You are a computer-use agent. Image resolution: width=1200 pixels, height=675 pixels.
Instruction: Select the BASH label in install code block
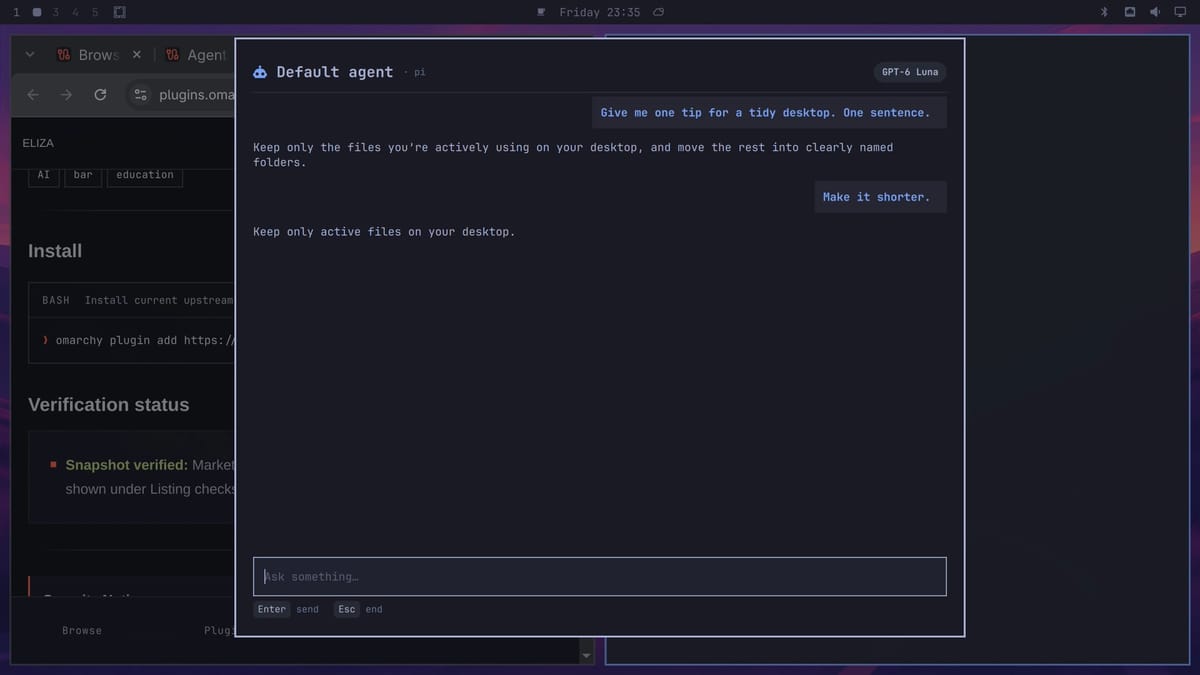pyautogui.click(x=56, y=300)
